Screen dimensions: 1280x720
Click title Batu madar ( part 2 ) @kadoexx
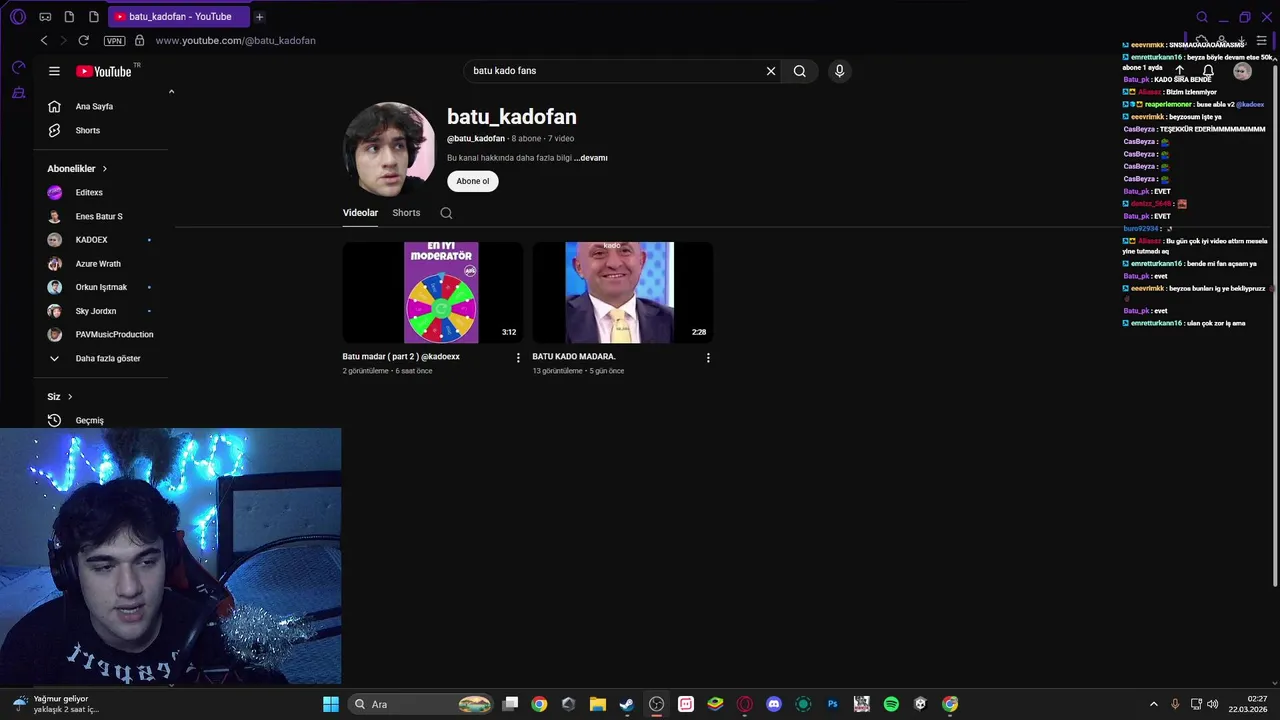(x=401, y=357)
